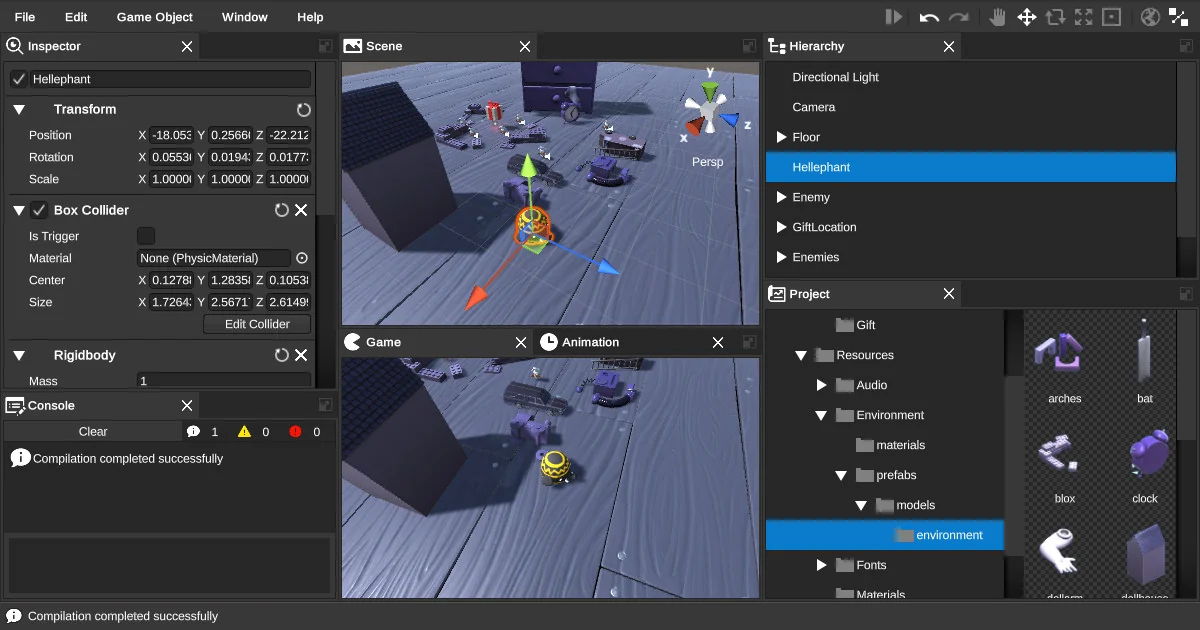Screen dimensions: 1200x630
Task: Click the Redo arrow in the toolbar
Action: pyautogui.click(x=959, y=16)
